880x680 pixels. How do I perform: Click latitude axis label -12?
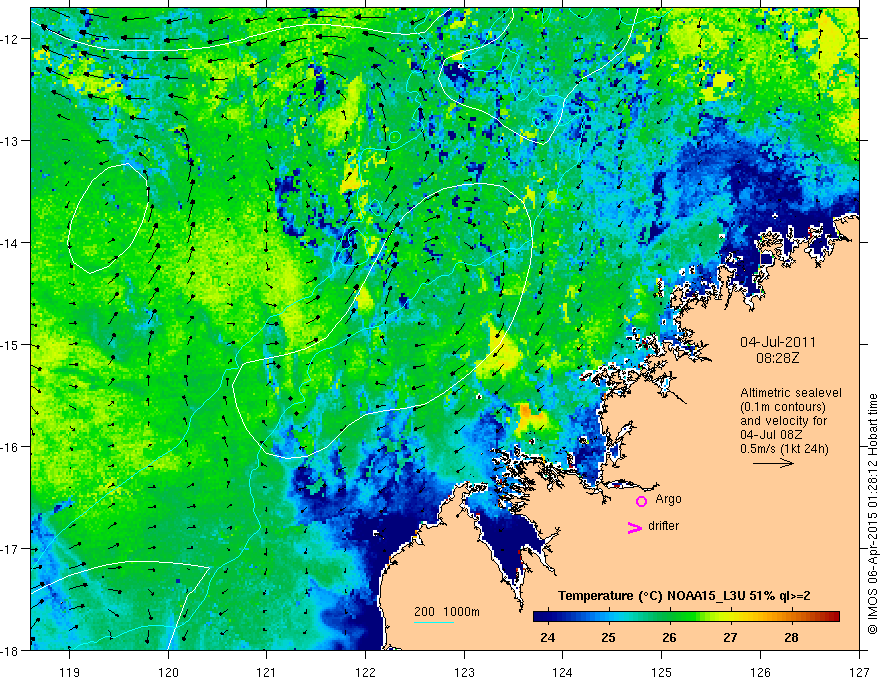click(x=11, y=39)
